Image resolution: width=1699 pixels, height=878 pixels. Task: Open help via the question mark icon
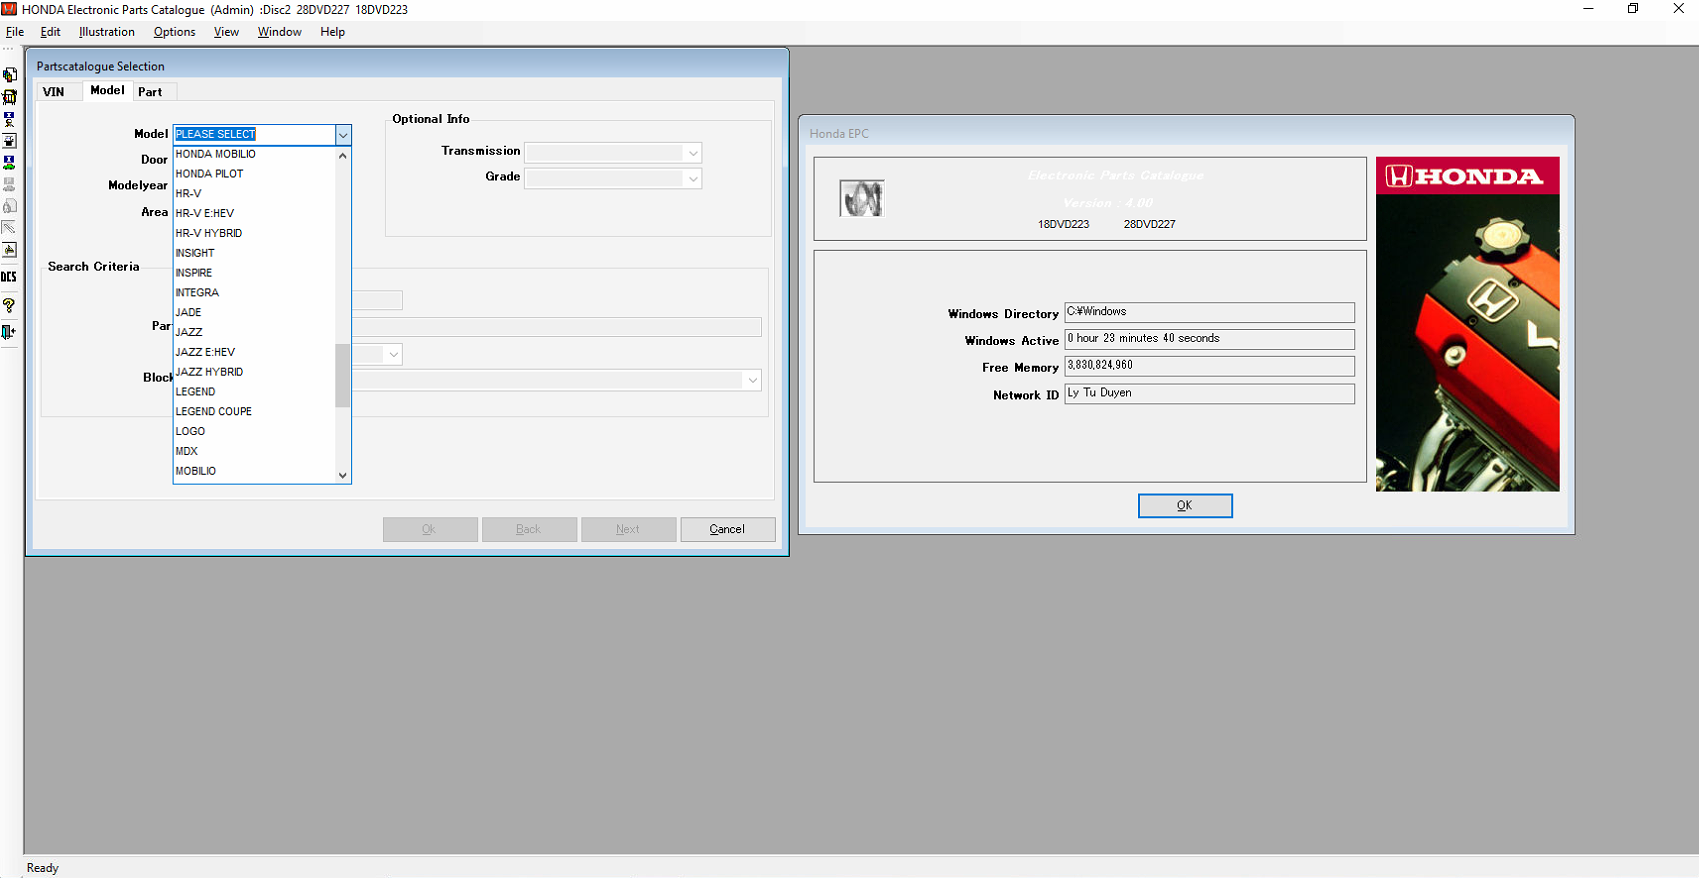[x=9, y=305]
